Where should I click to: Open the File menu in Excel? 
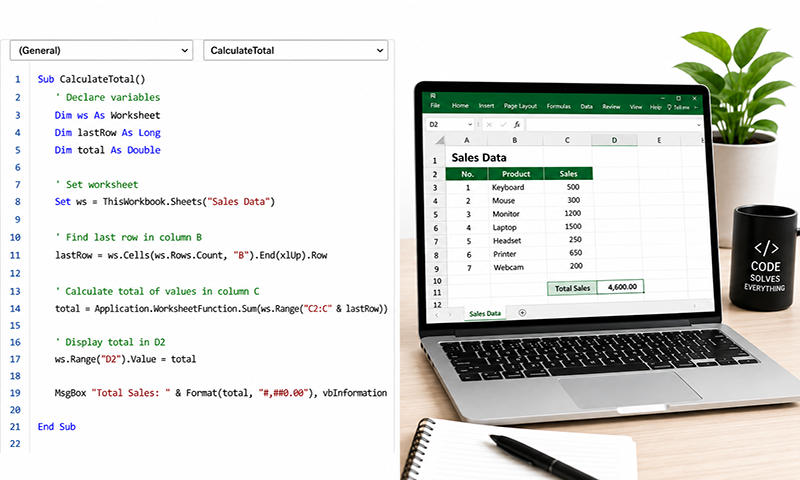pyautogui.click(x=435, y=106)
